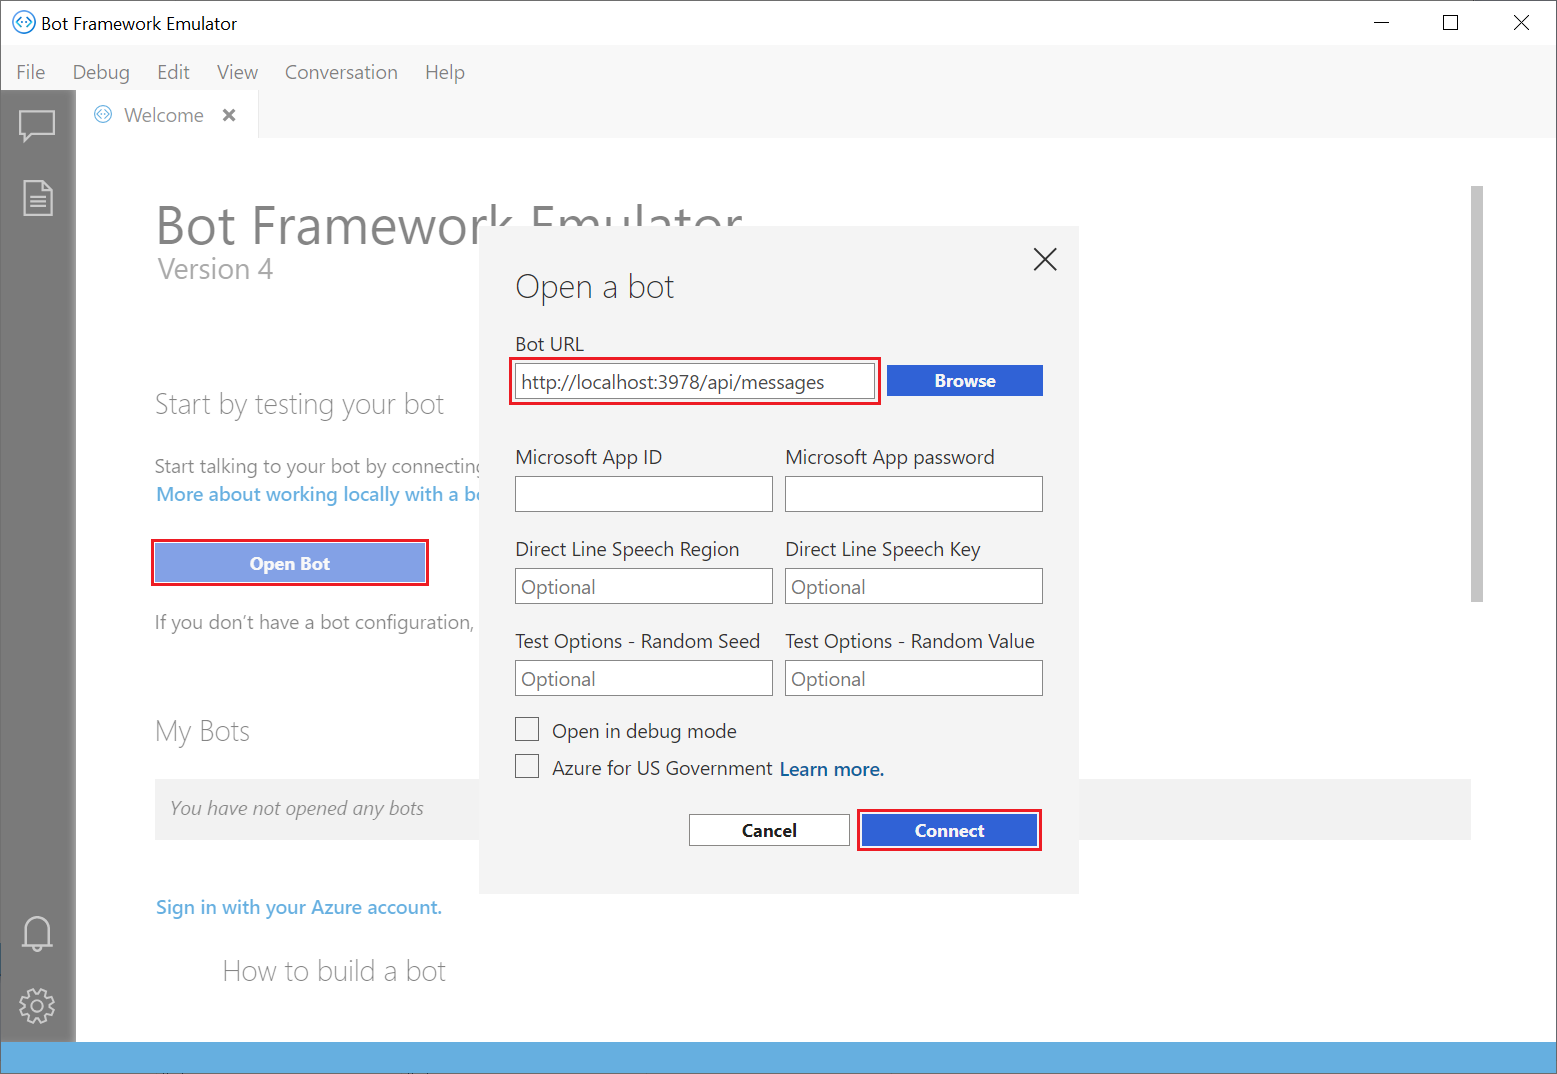Click the Browse button
Image resolution: width=1557 pixels, height=1074 pixels.
tap(963, 380)
